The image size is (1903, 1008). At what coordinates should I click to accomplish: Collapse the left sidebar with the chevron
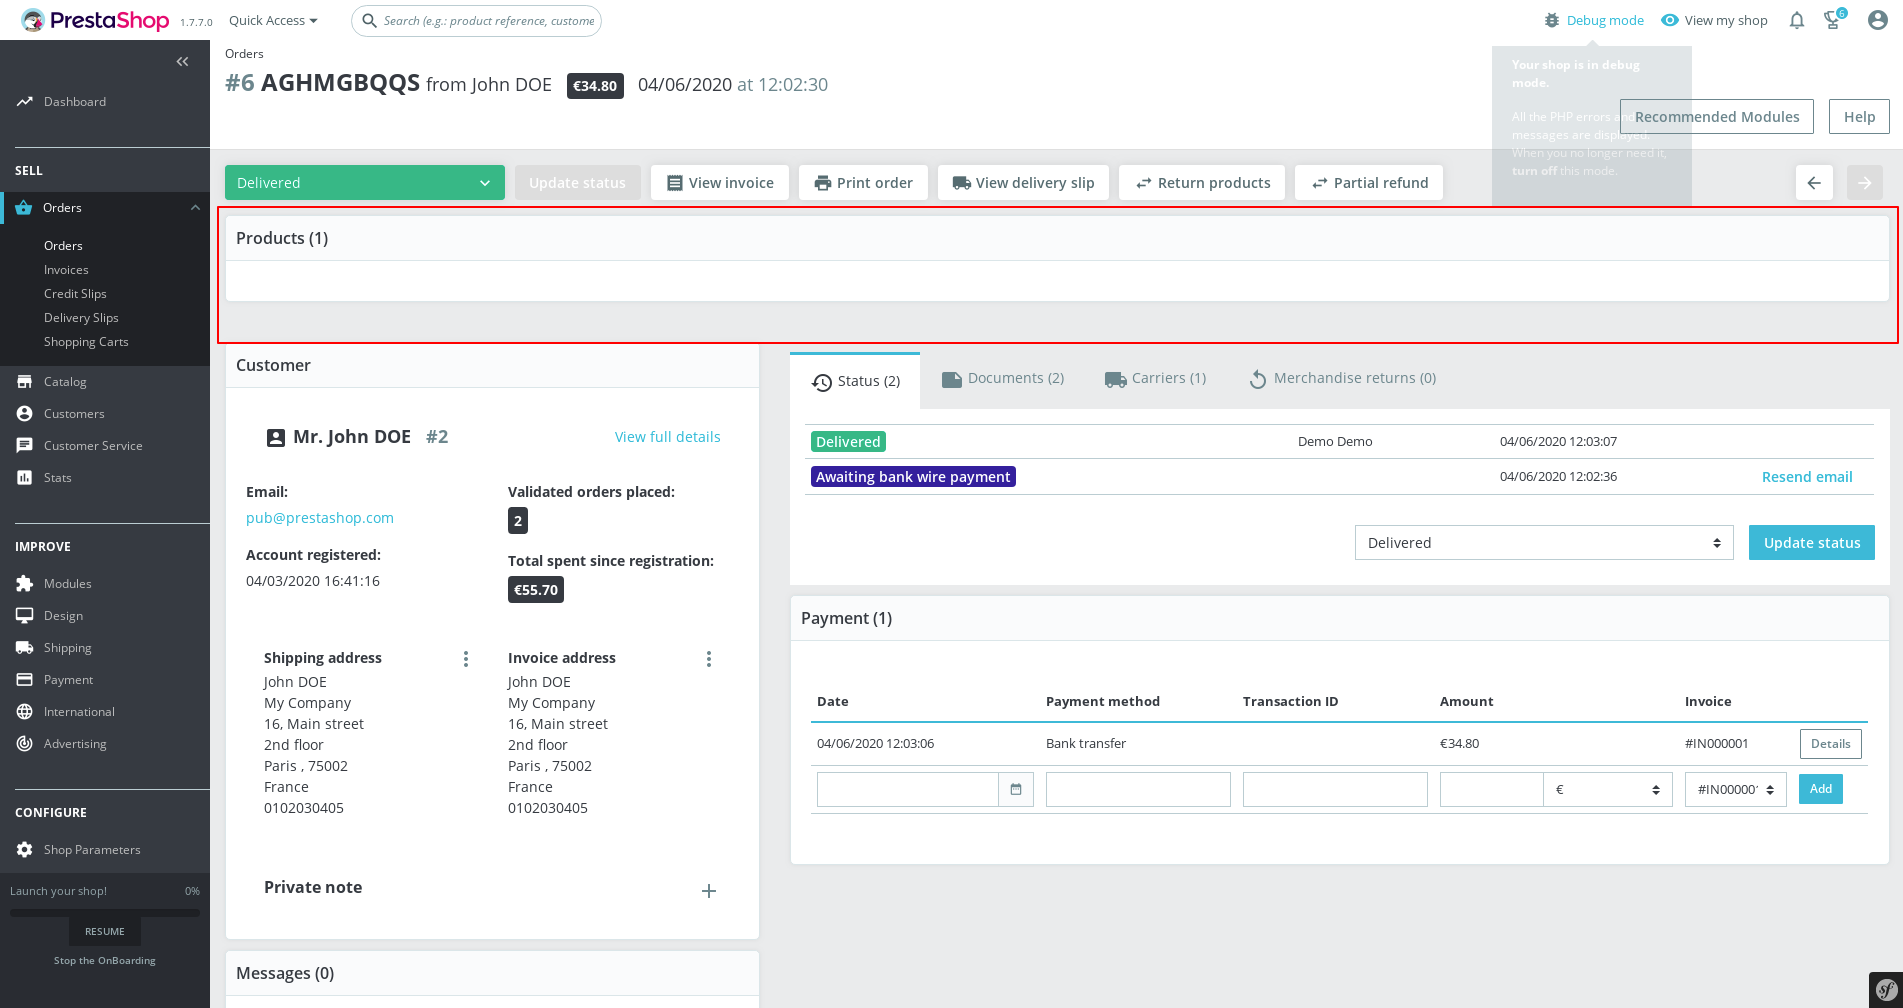[182, 61]
